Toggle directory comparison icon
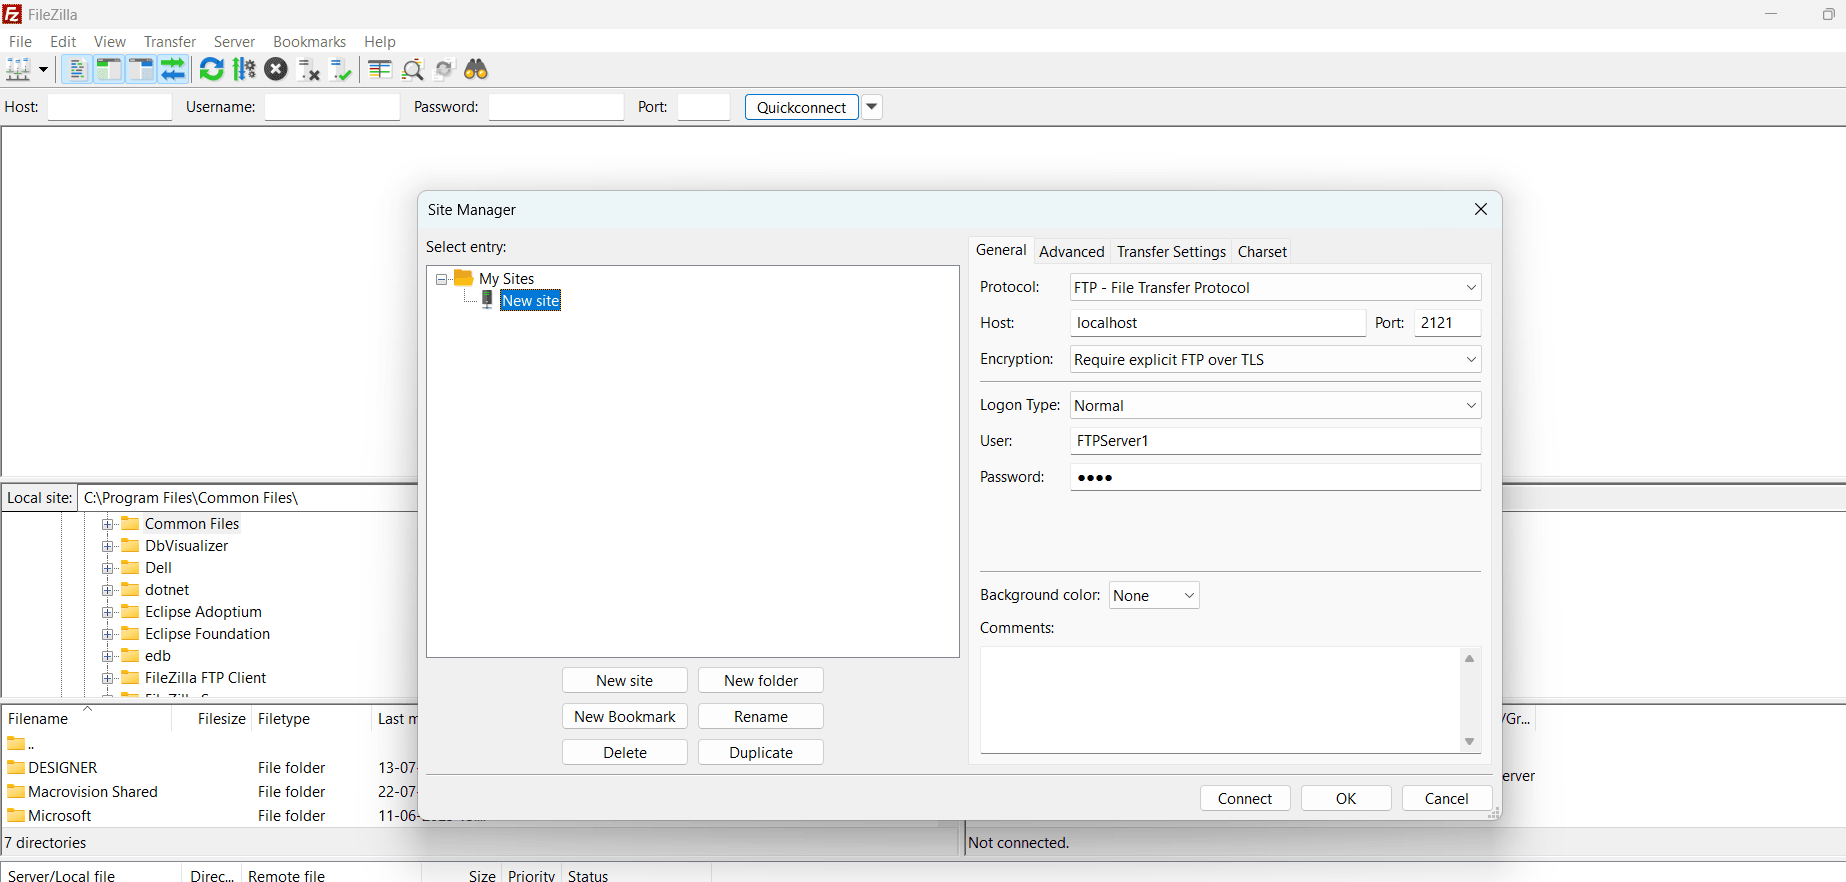 (412, 69)
